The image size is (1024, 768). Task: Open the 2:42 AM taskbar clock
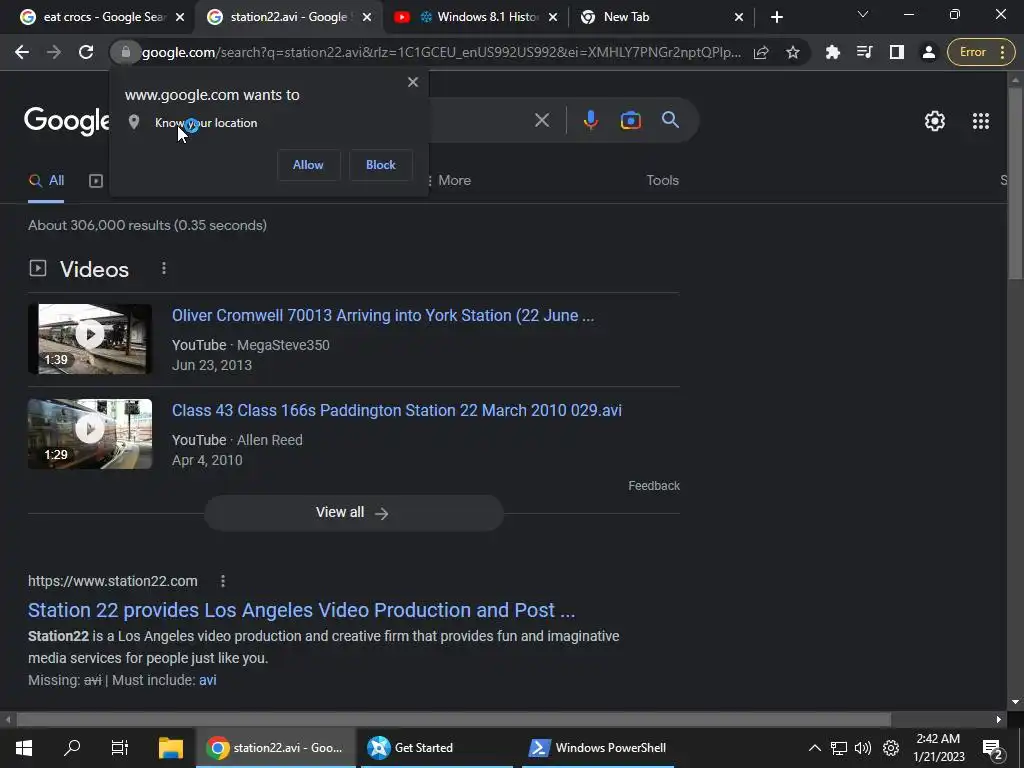[938, 748]
